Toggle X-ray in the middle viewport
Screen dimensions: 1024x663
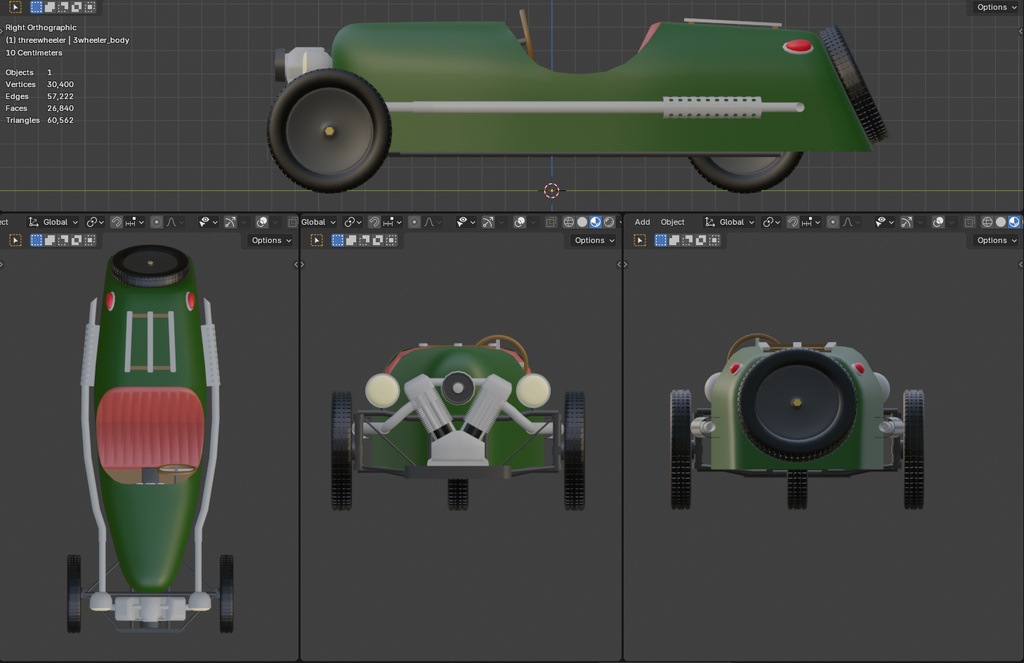(x=551, y=222)
